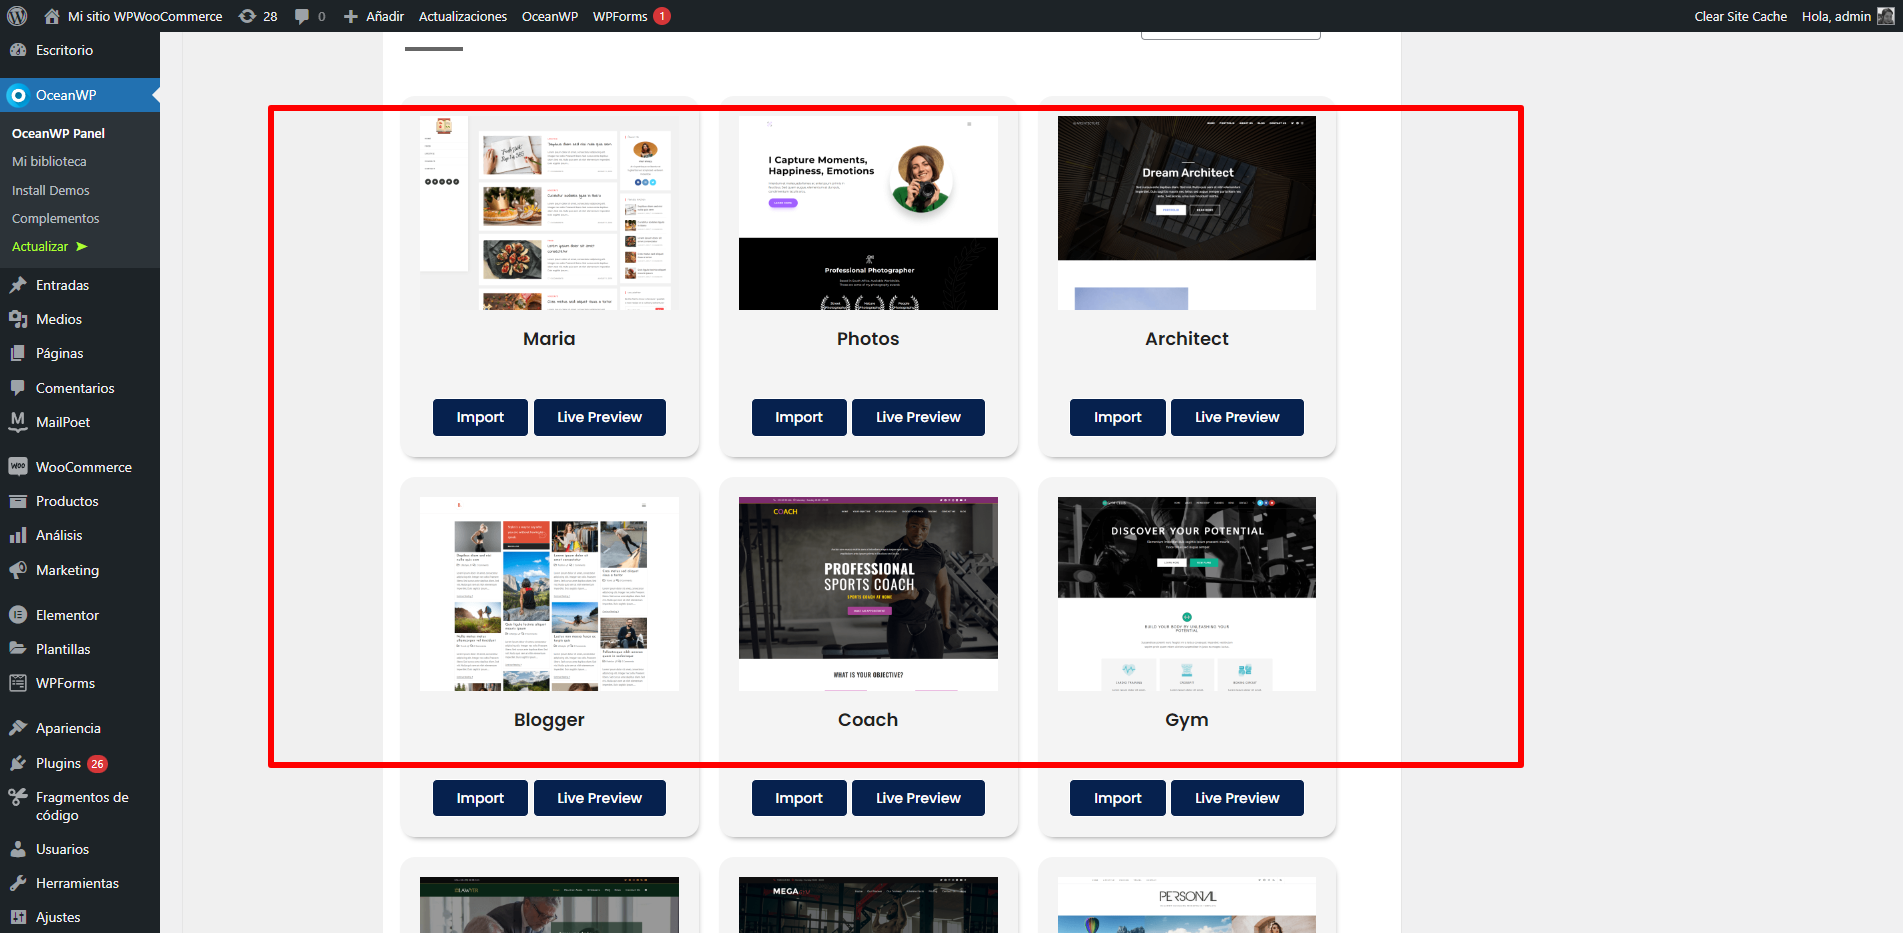Click the Maria demo thumbnail
The width and height of the screenshot is (1903, 933).
(549, 213)
